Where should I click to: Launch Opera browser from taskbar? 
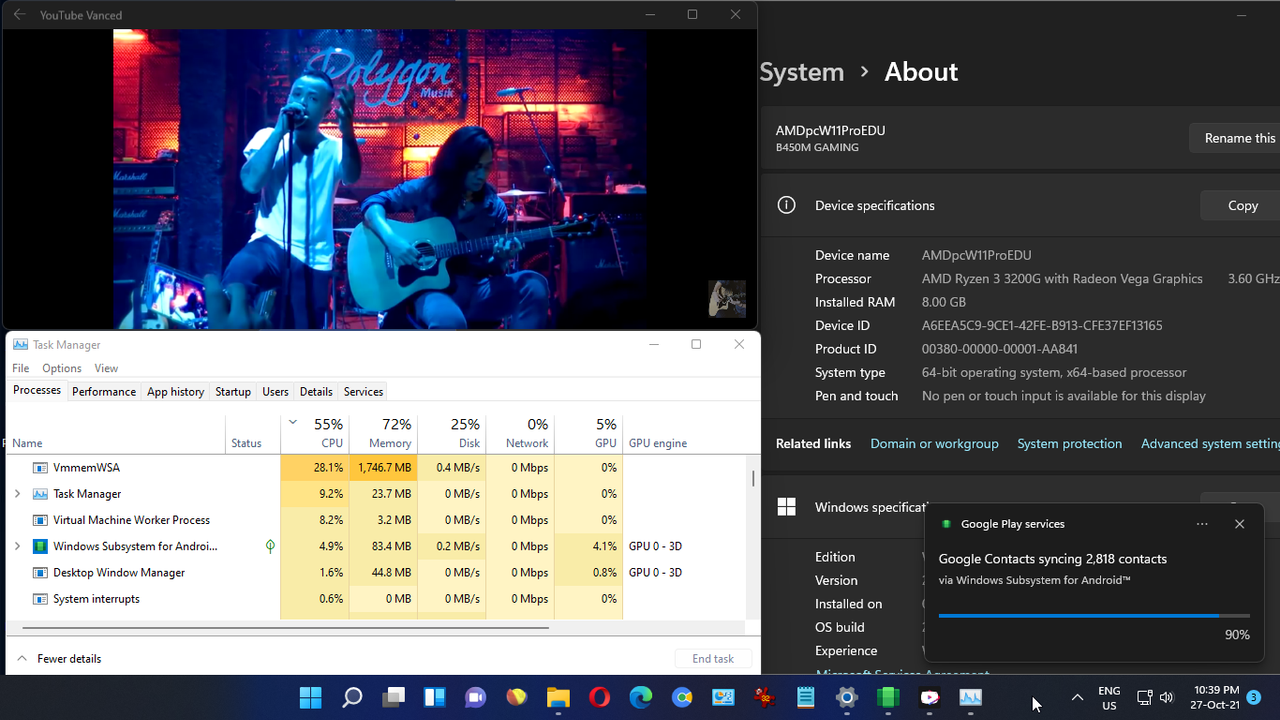(x=599, y=697)
